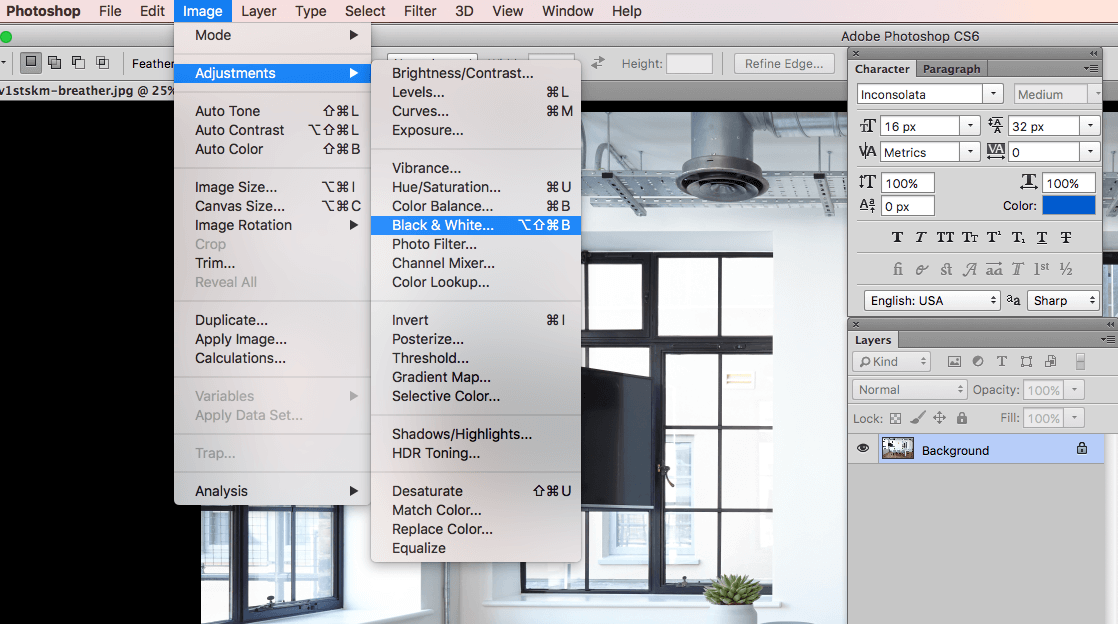Toggle Superscript text style
1118x624 pixels.
(994, 237)
